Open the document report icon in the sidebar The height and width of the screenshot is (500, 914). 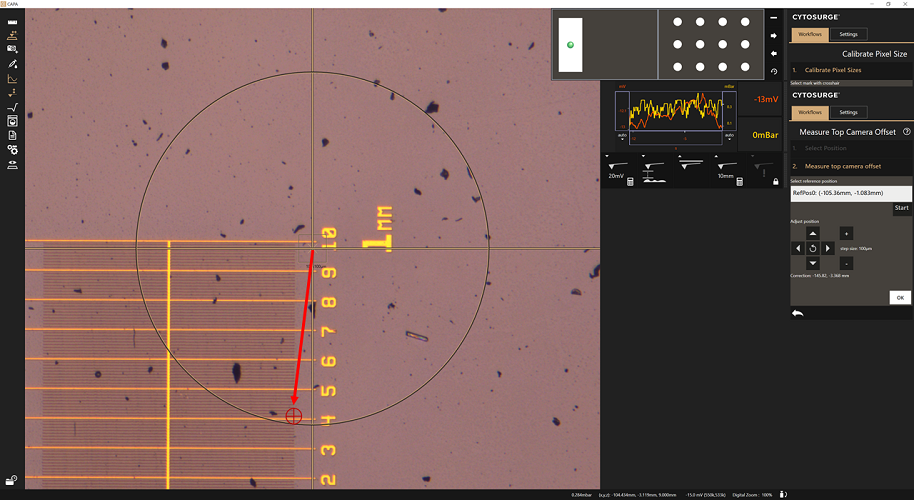12,135
